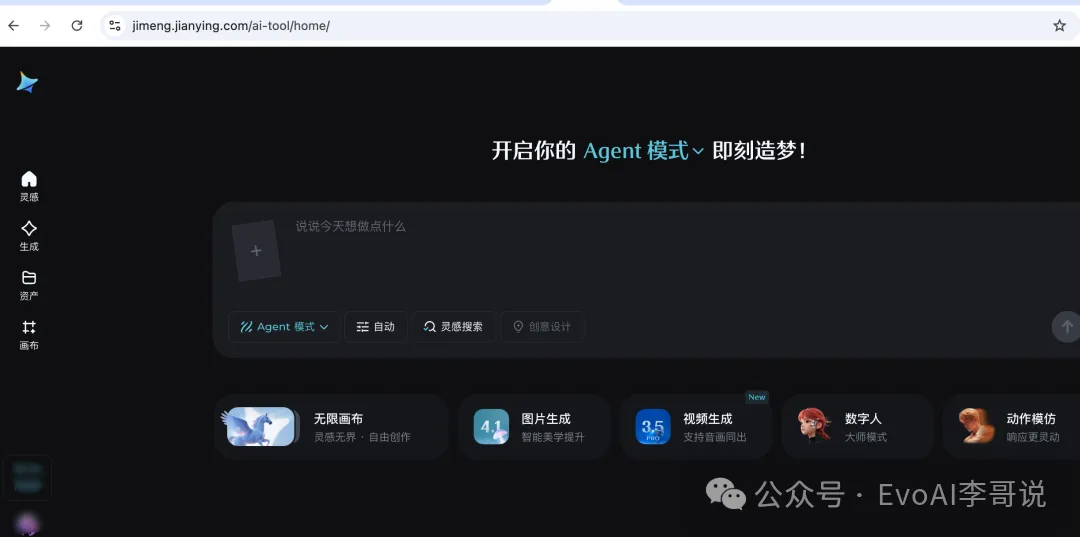Image resolution: width=1080 pixels, height=537 pixels.
Task: Open the 无限画布 card
Action: click(331, 427)
